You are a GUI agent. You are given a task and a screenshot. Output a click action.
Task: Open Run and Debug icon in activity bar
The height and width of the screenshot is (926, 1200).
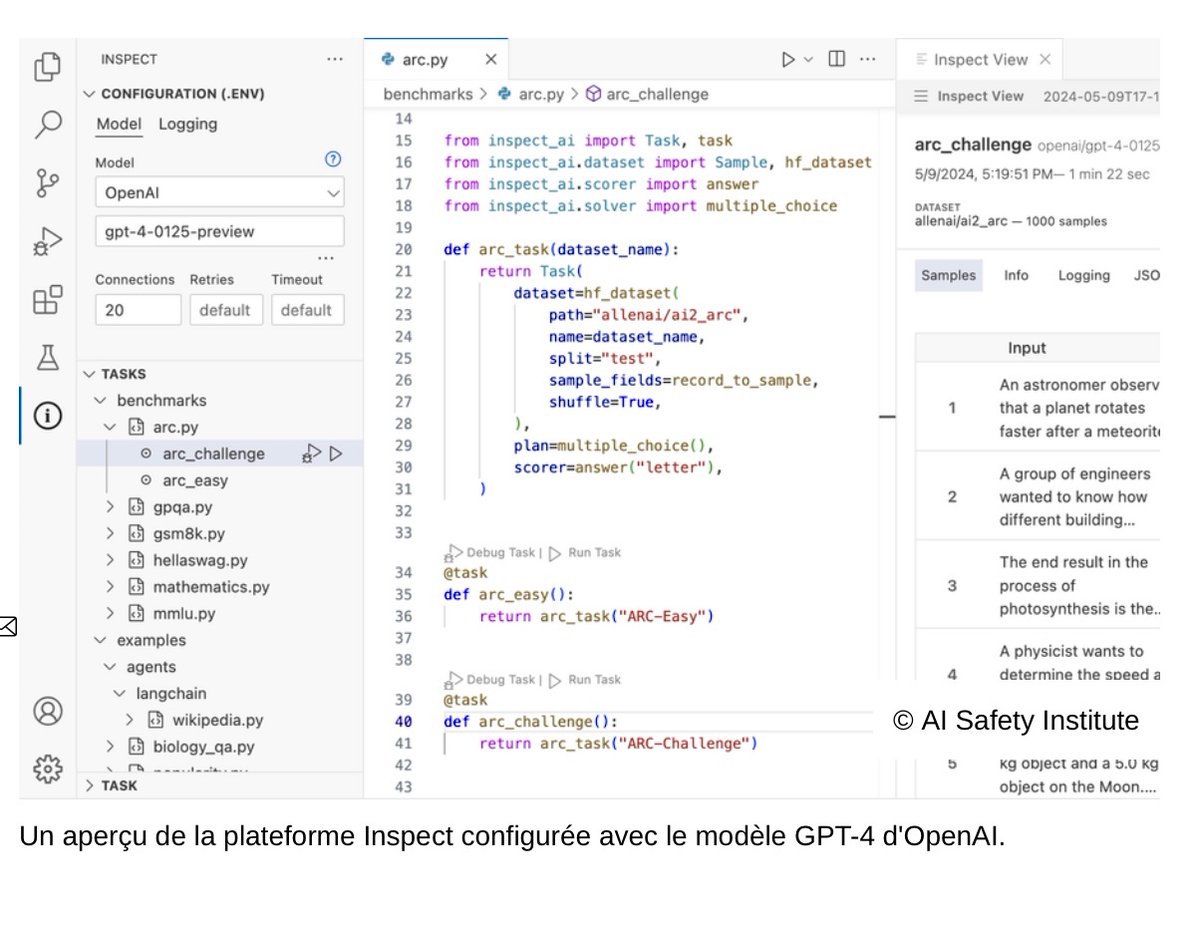[x=48, y=242]
